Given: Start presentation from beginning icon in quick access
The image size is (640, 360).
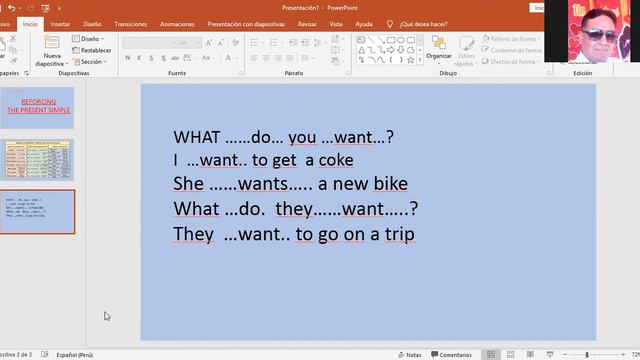Looking at the screenshot, I should [45, 8].
